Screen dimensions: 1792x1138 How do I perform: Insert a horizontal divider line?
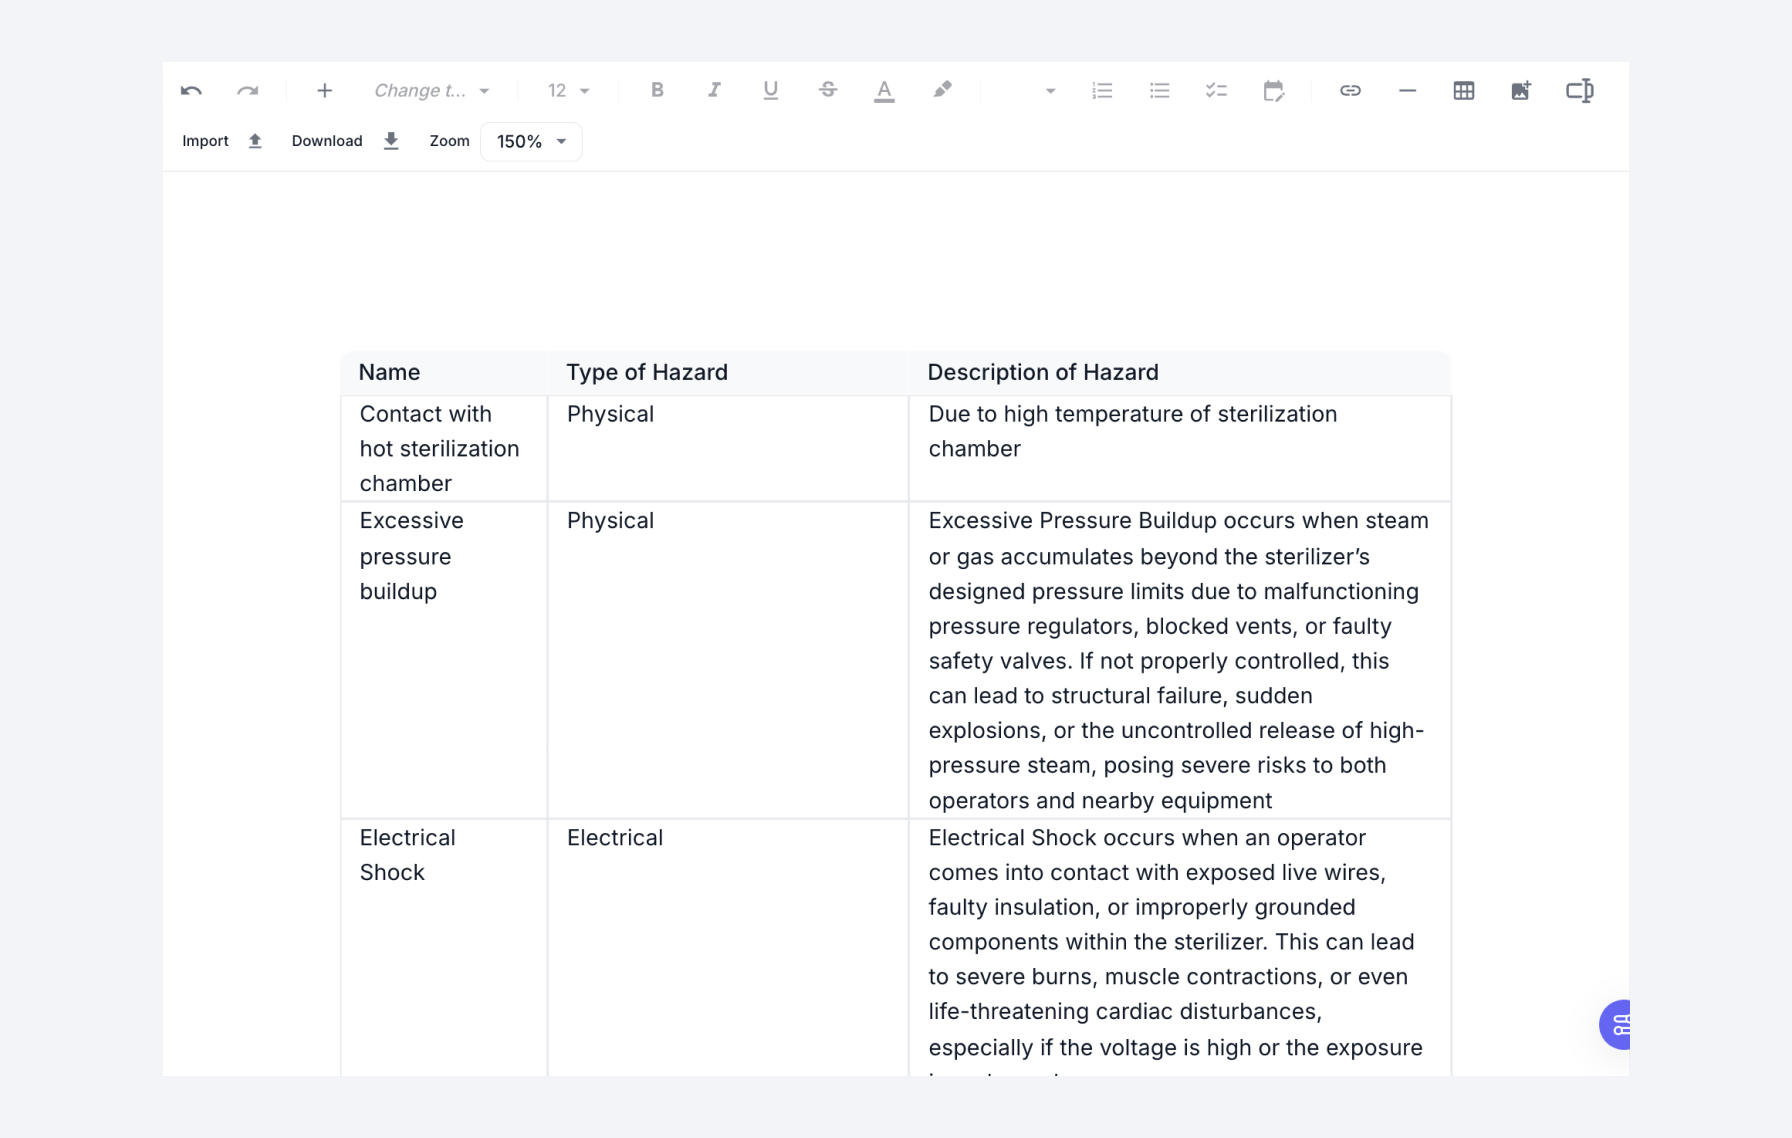click(x=1407, y=91)
